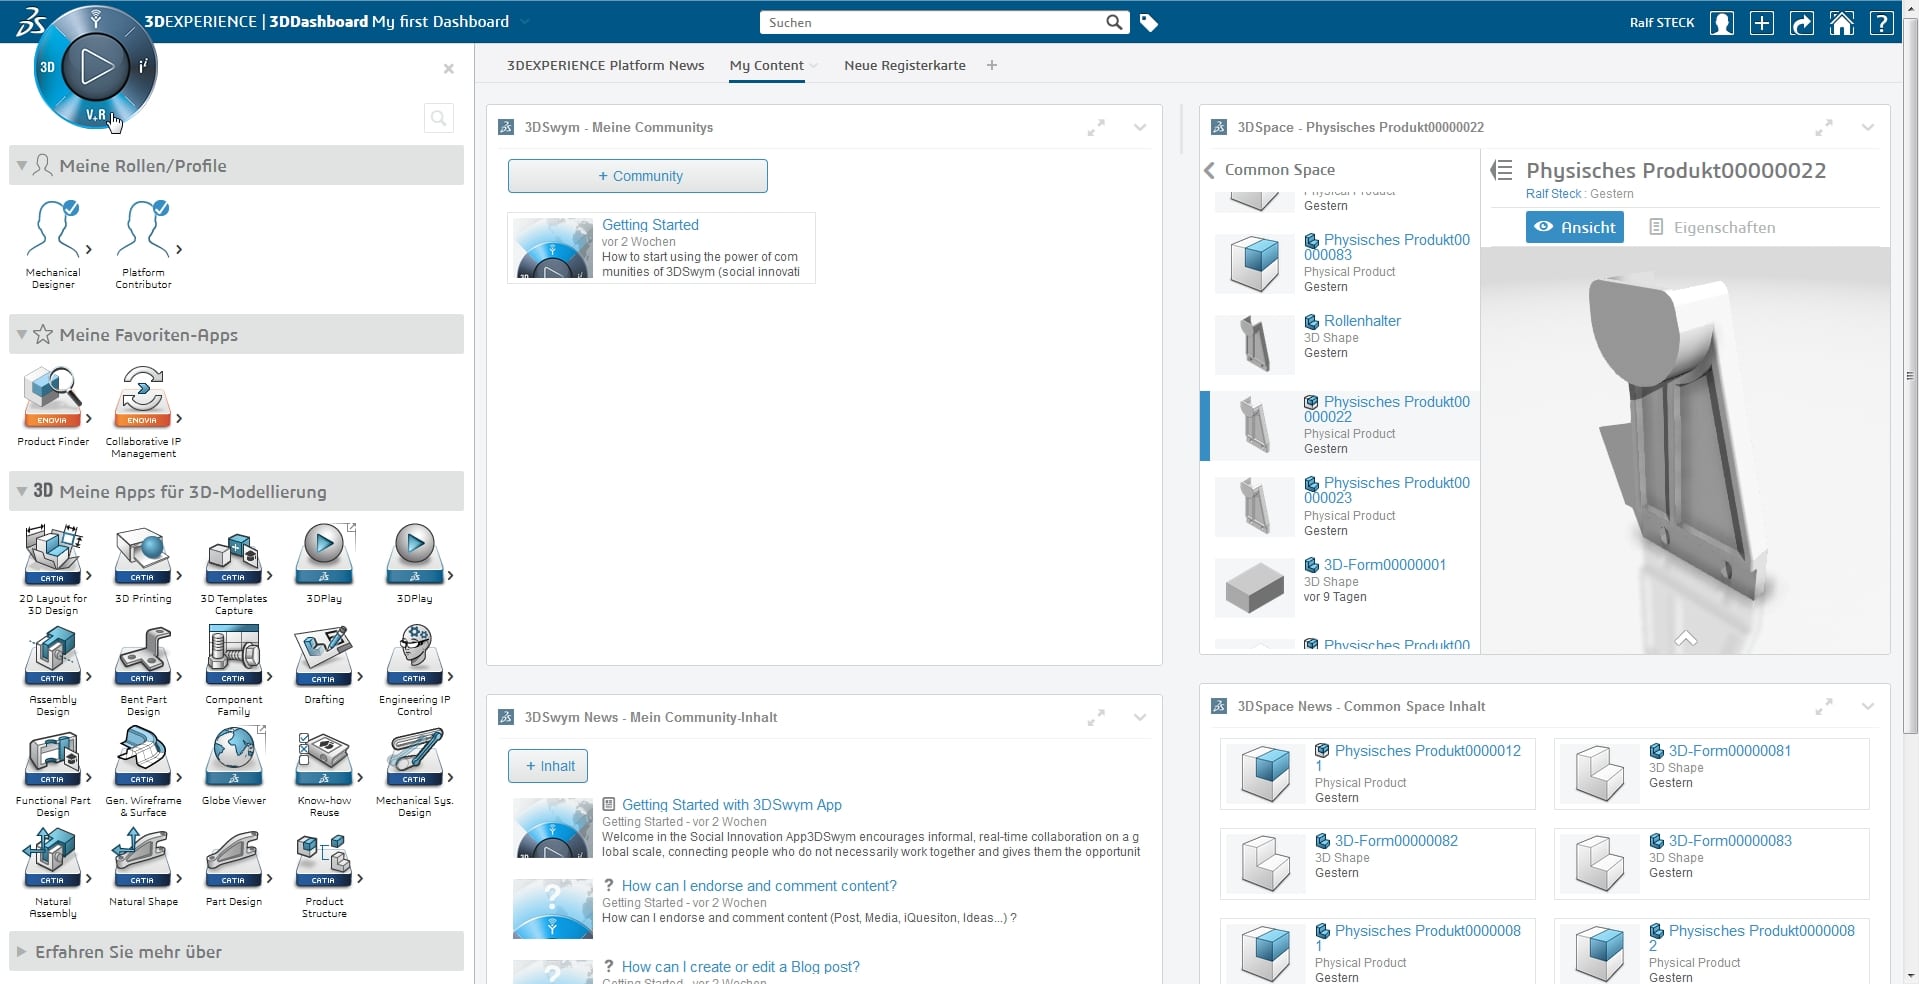This screenshot has width=1919, height=984.
Task: Open dashboard title dropdown arrow
Action: tap(525, 22)
